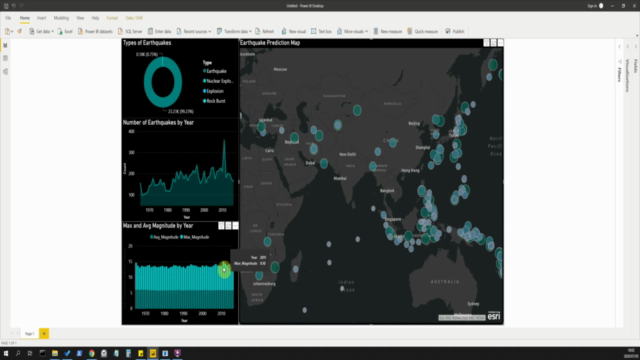
Task: Click Rock Burst legend item
Action: [214, 101]
